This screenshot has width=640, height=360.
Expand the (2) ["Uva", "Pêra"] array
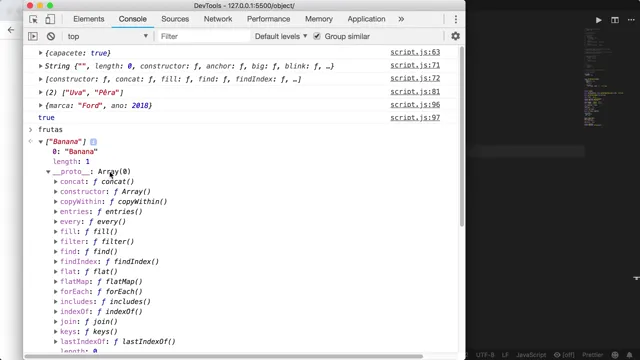click(x=40, y=93)
